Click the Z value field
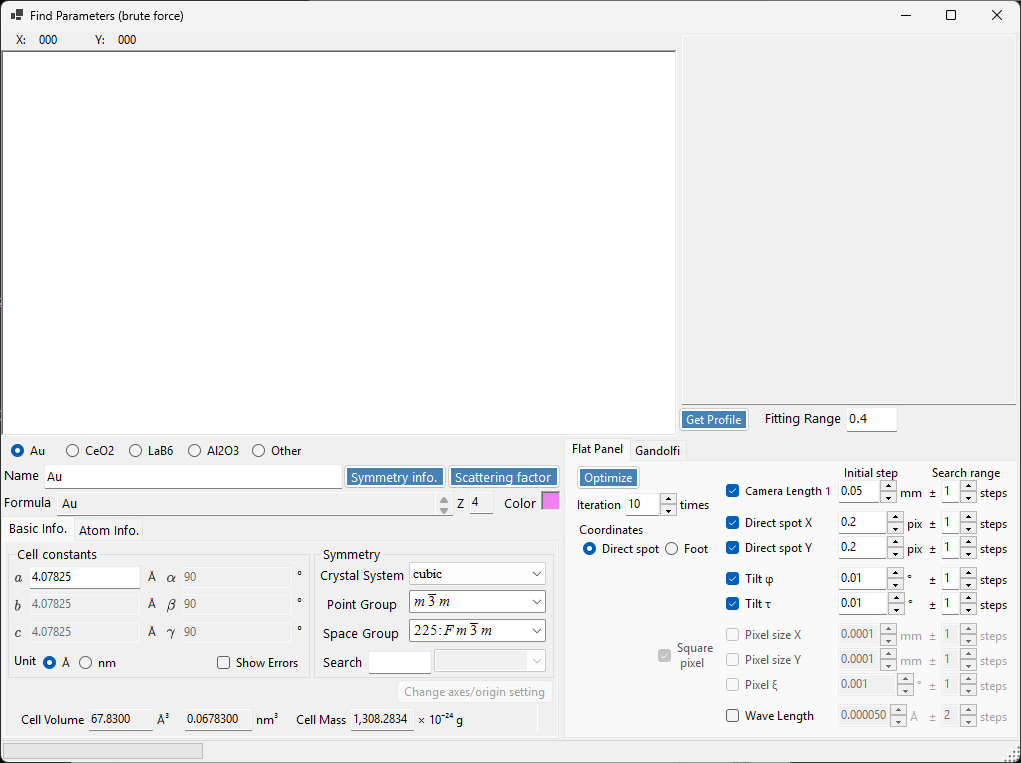The width and height of the screenshot is (1021, 763). 481,503
